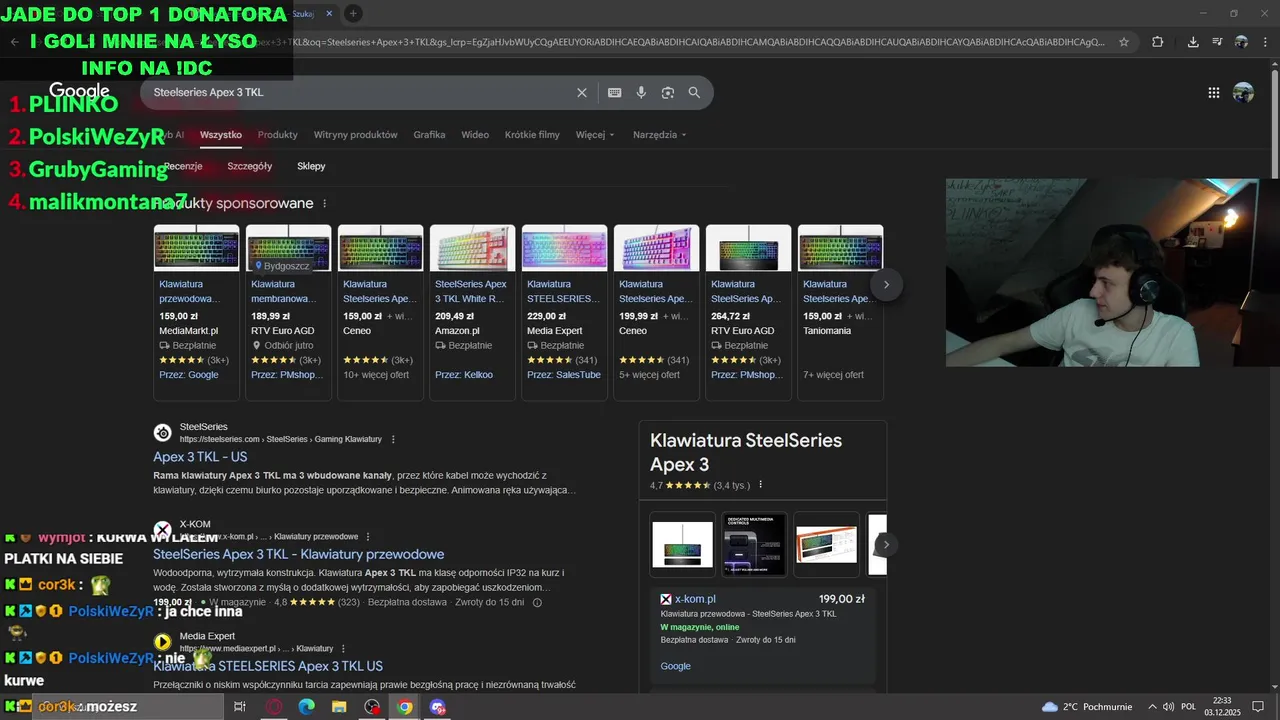Screen dimensions: 1280x720
Task: Close the current browser tab
Action: (x=329, y=13)
